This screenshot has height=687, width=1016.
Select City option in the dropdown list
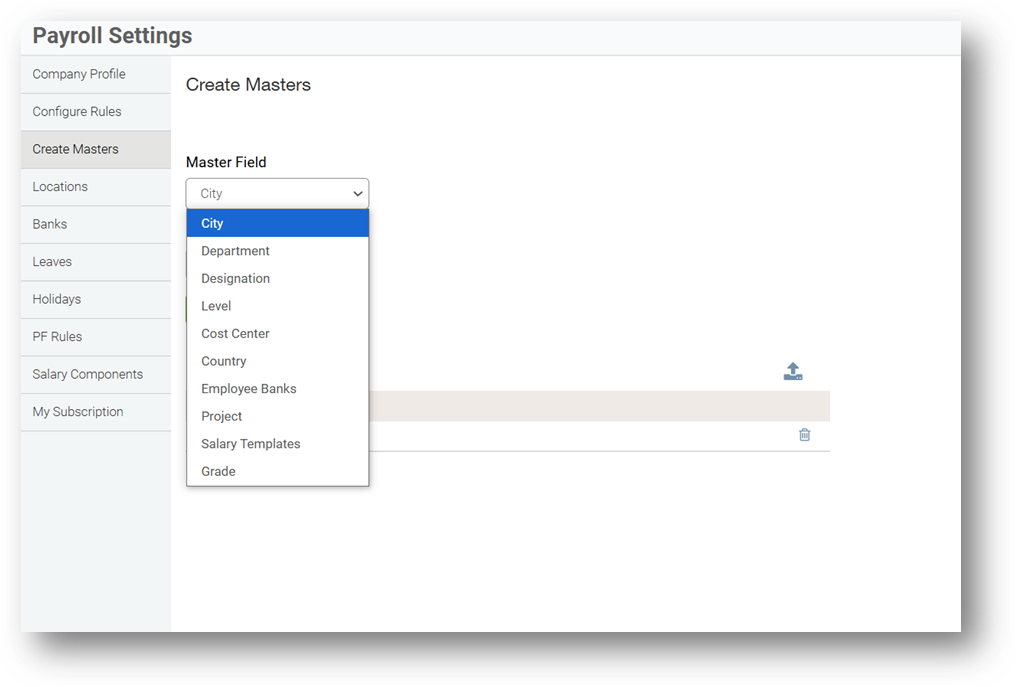pos(277,223)
